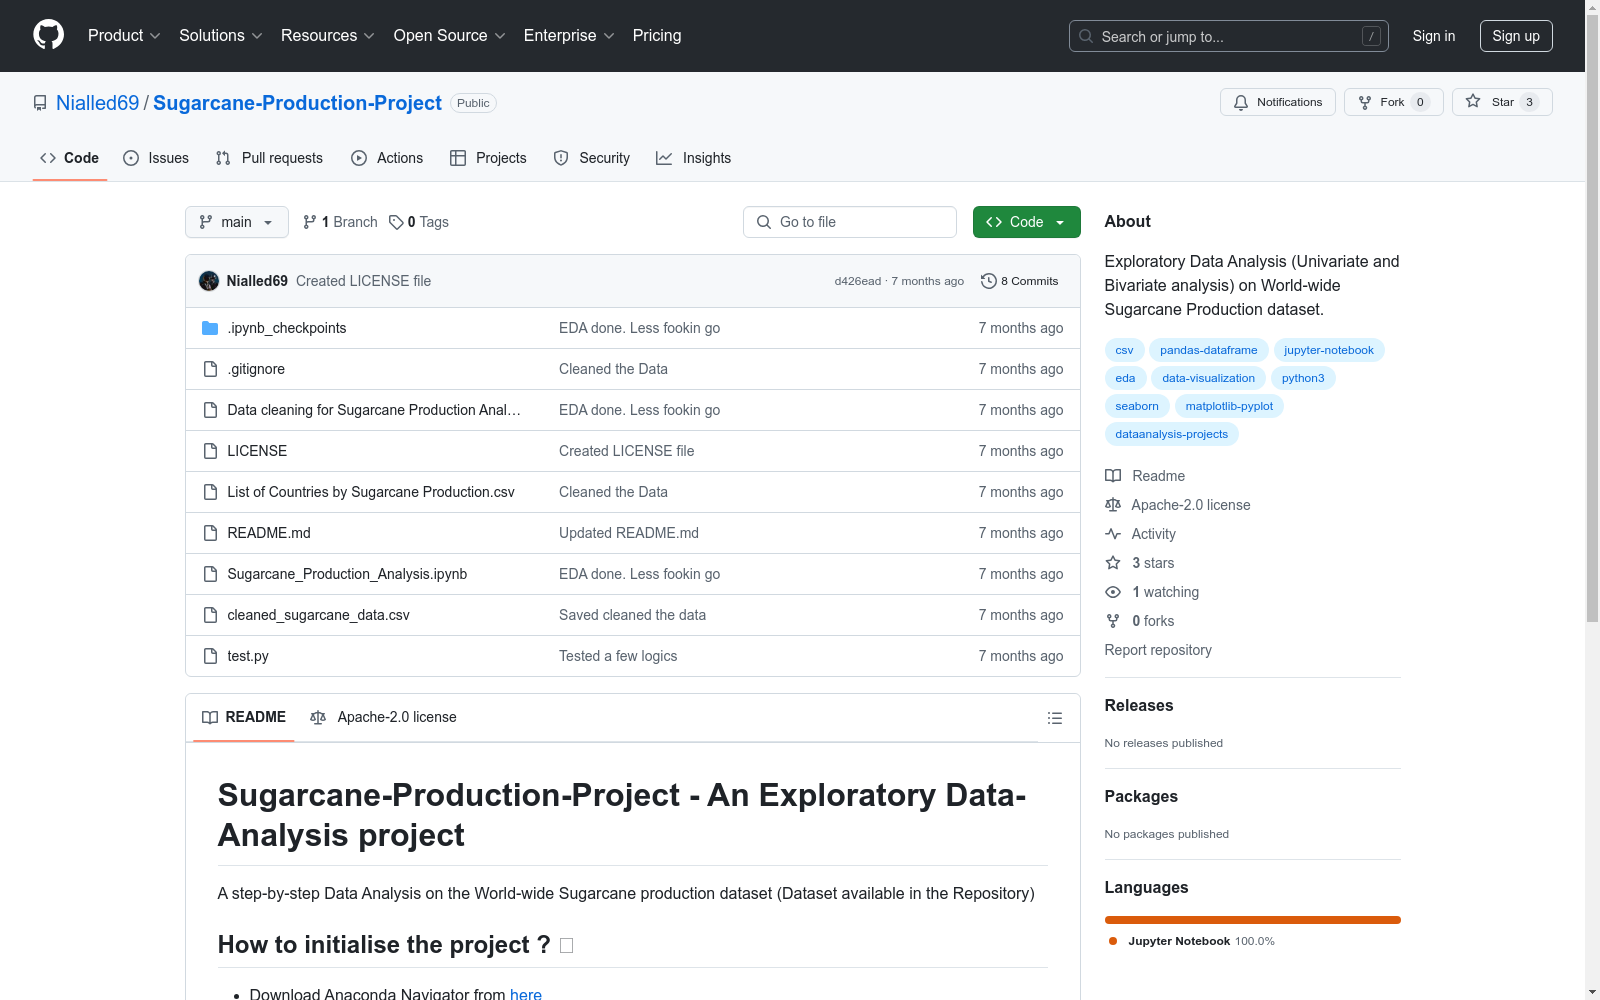Click the cleaned_sugarcane_data.csv file icon
Image resolution: width=1600 pixels, height=1000 pixels.
point(210,615)
